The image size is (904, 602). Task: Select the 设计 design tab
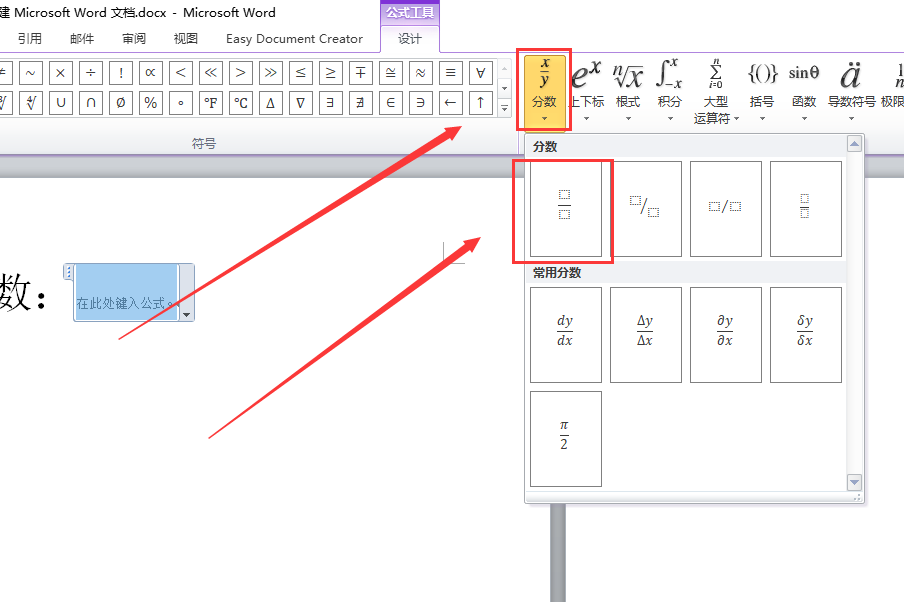click(410, 39)
